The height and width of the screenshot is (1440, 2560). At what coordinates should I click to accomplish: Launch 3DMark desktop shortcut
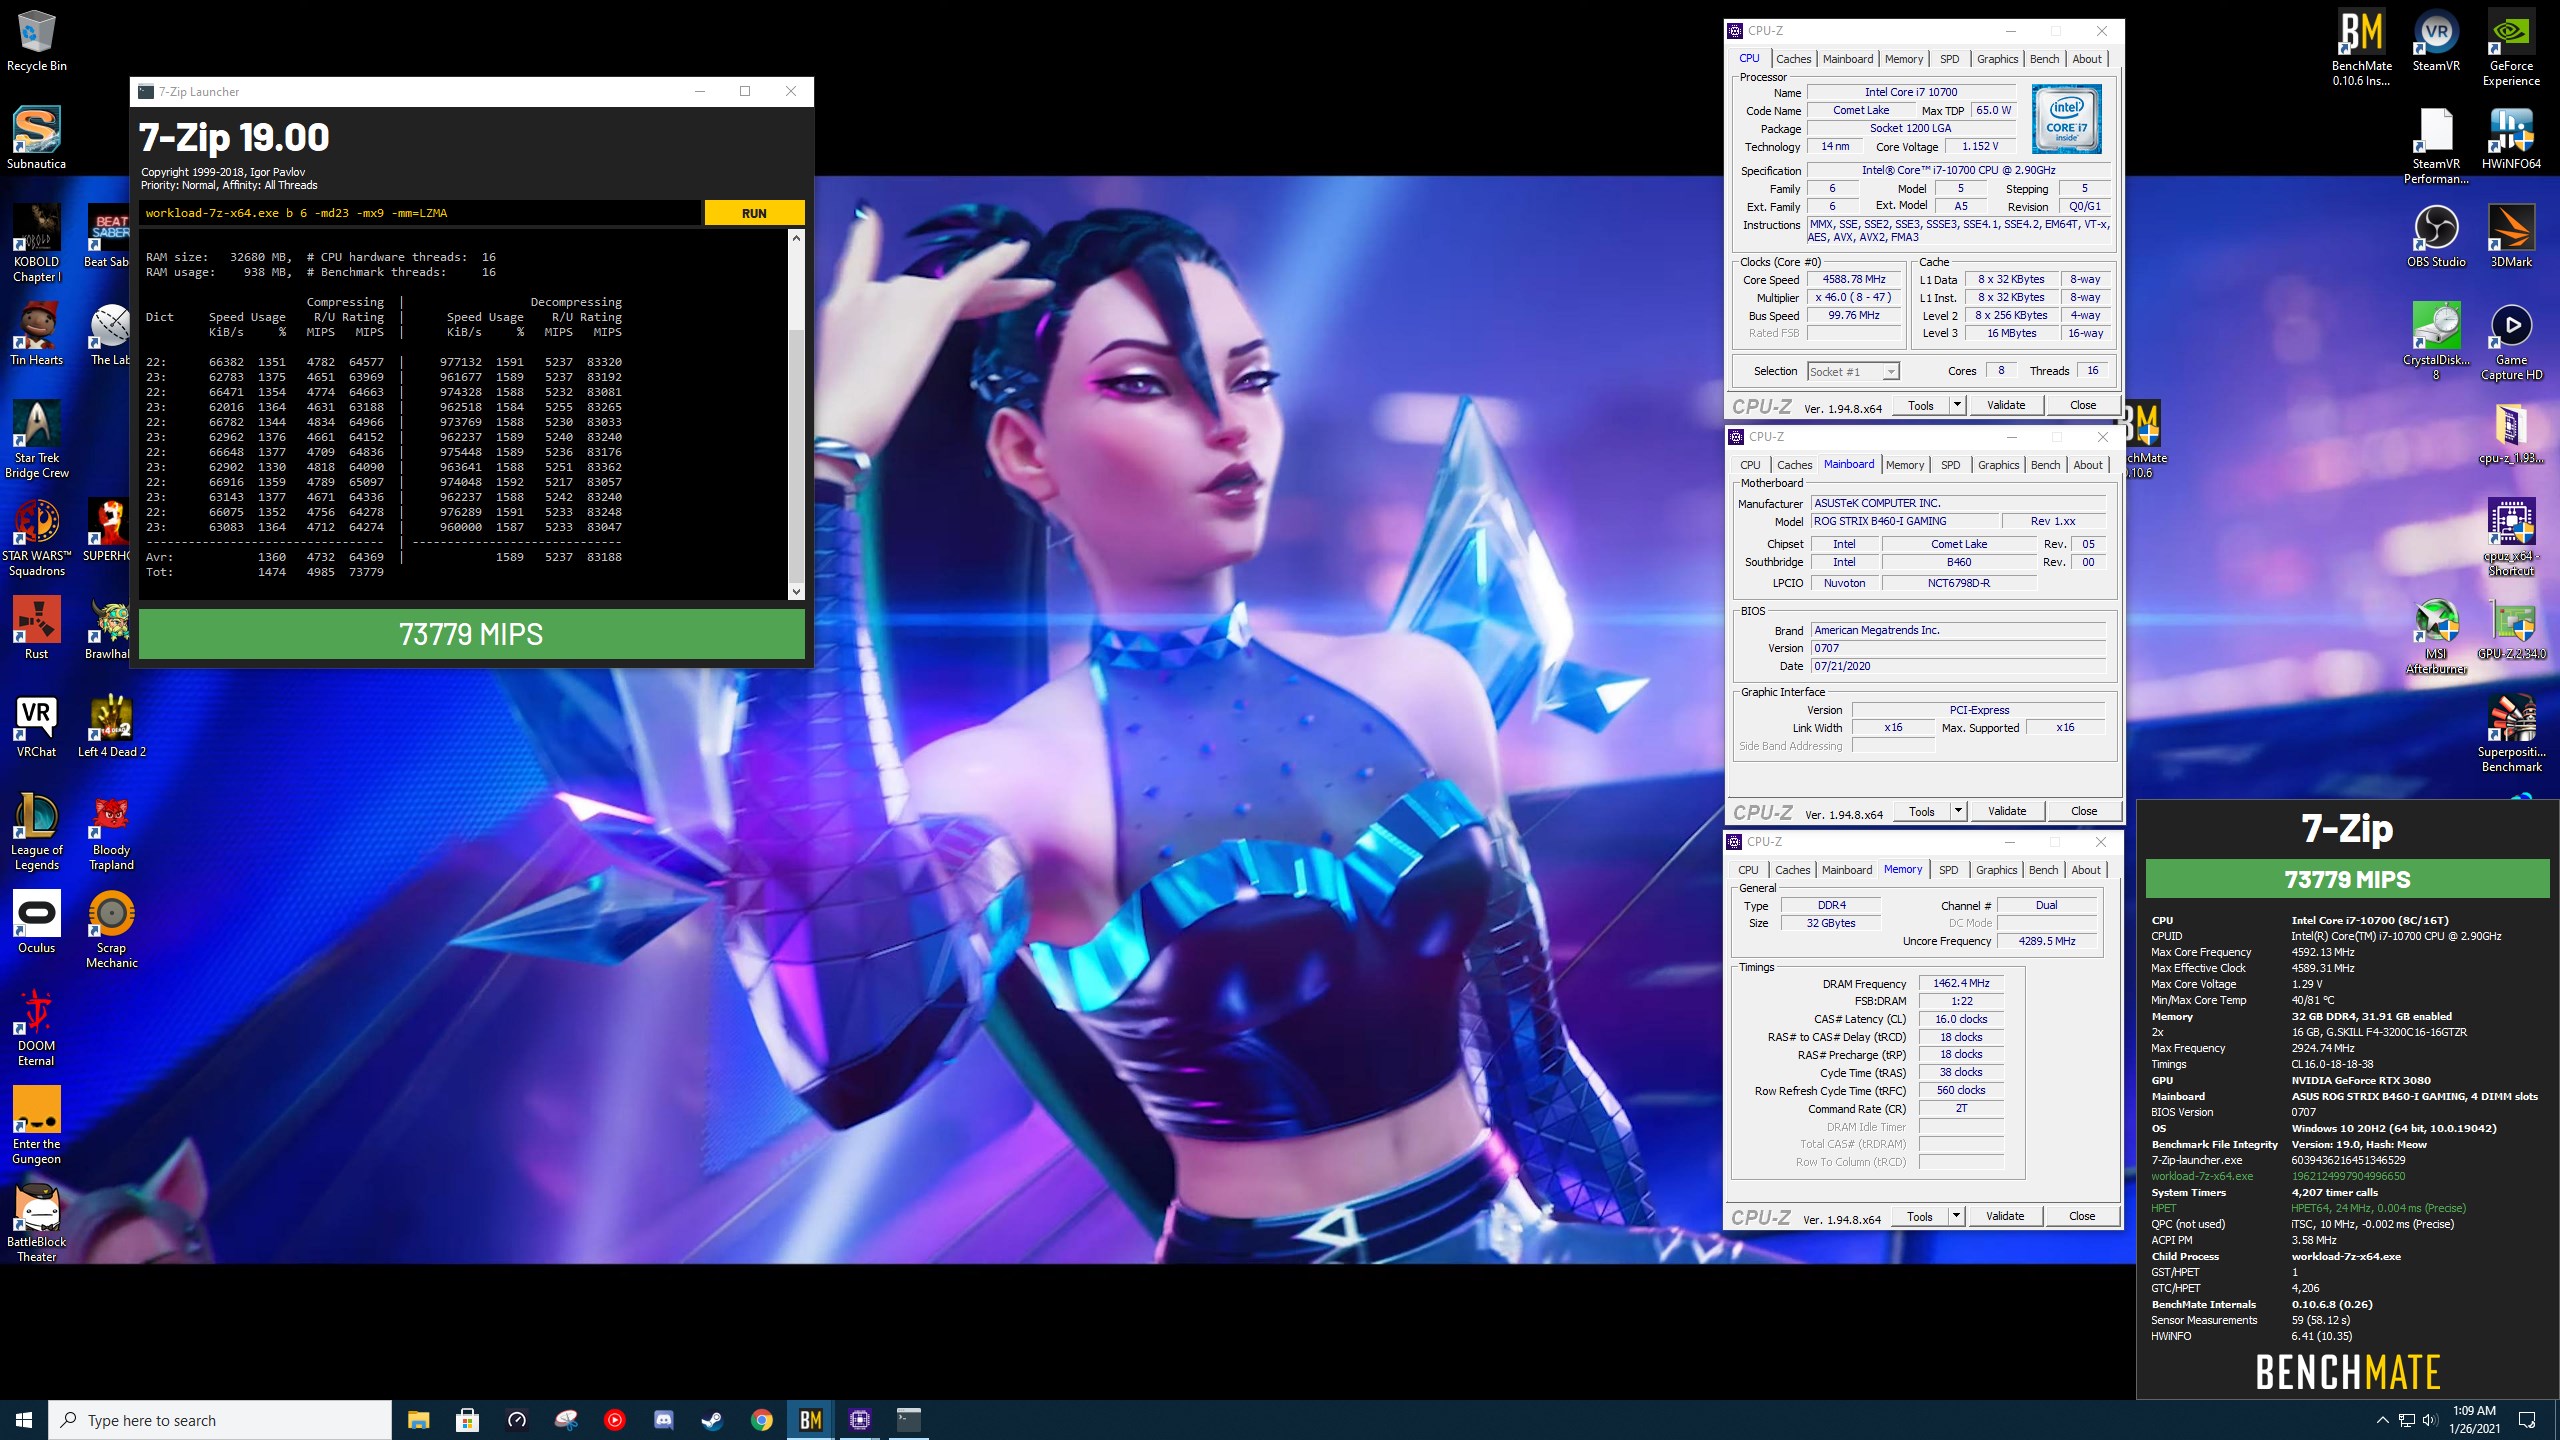(2511, 237)
